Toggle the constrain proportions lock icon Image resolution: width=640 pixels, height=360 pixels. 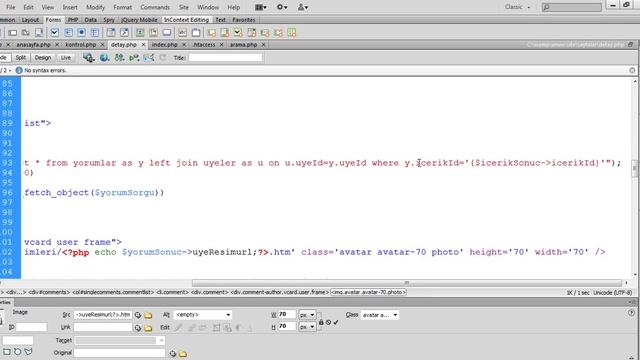point(321,322)
